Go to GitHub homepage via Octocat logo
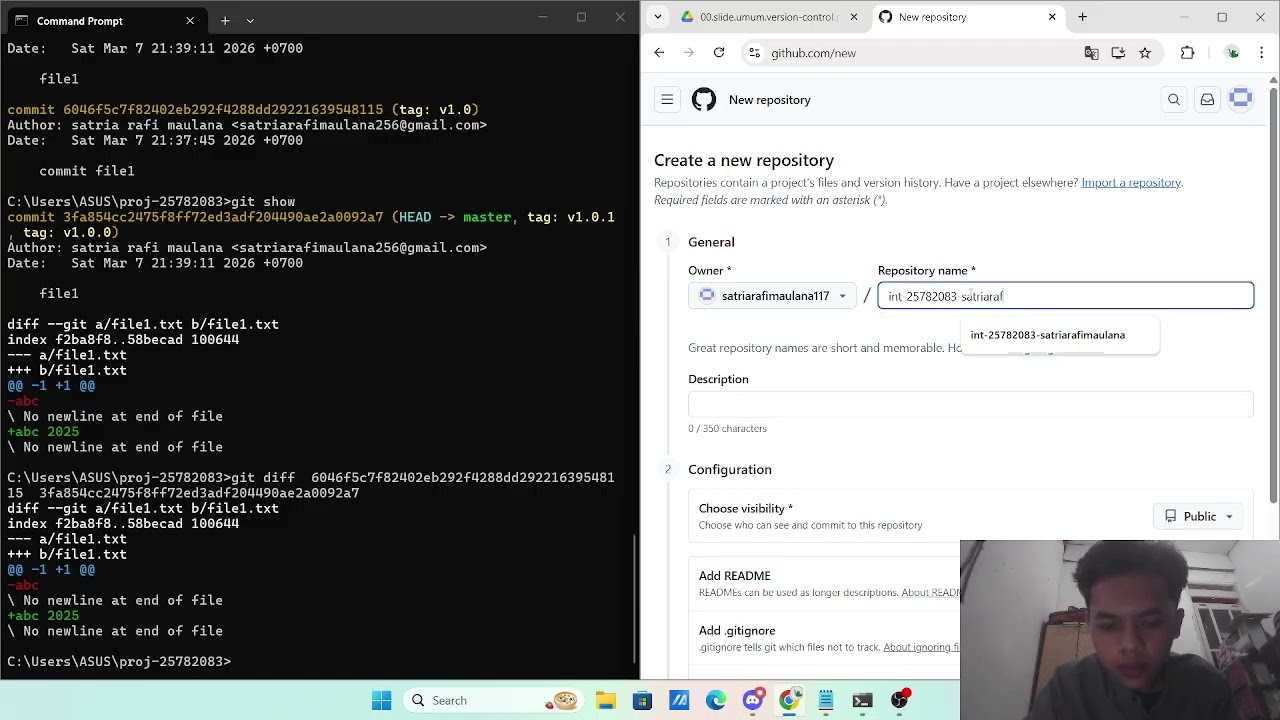The image size is (1280, 720). coord(704,100)
